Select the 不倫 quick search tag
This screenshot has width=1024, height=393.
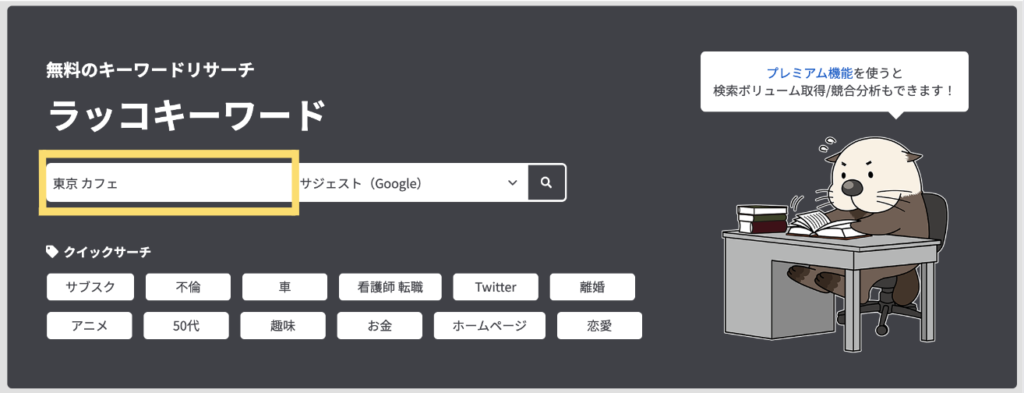tap(188, 287)
